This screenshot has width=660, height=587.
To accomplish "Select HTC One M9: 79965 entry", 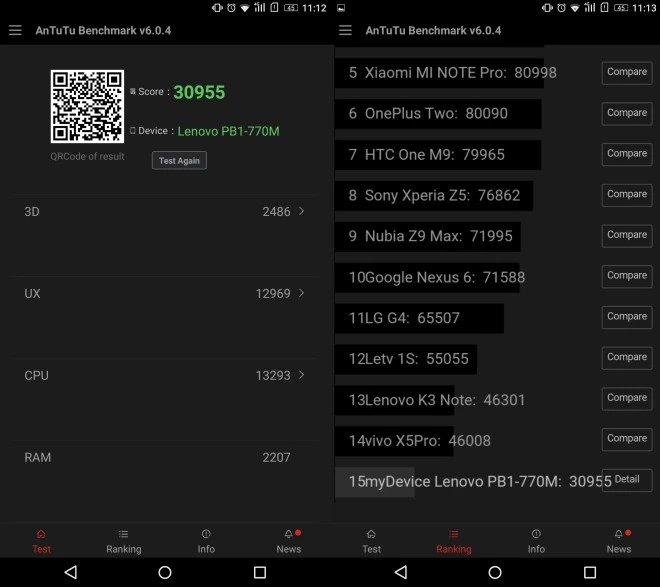I will (x=426, y=154).
